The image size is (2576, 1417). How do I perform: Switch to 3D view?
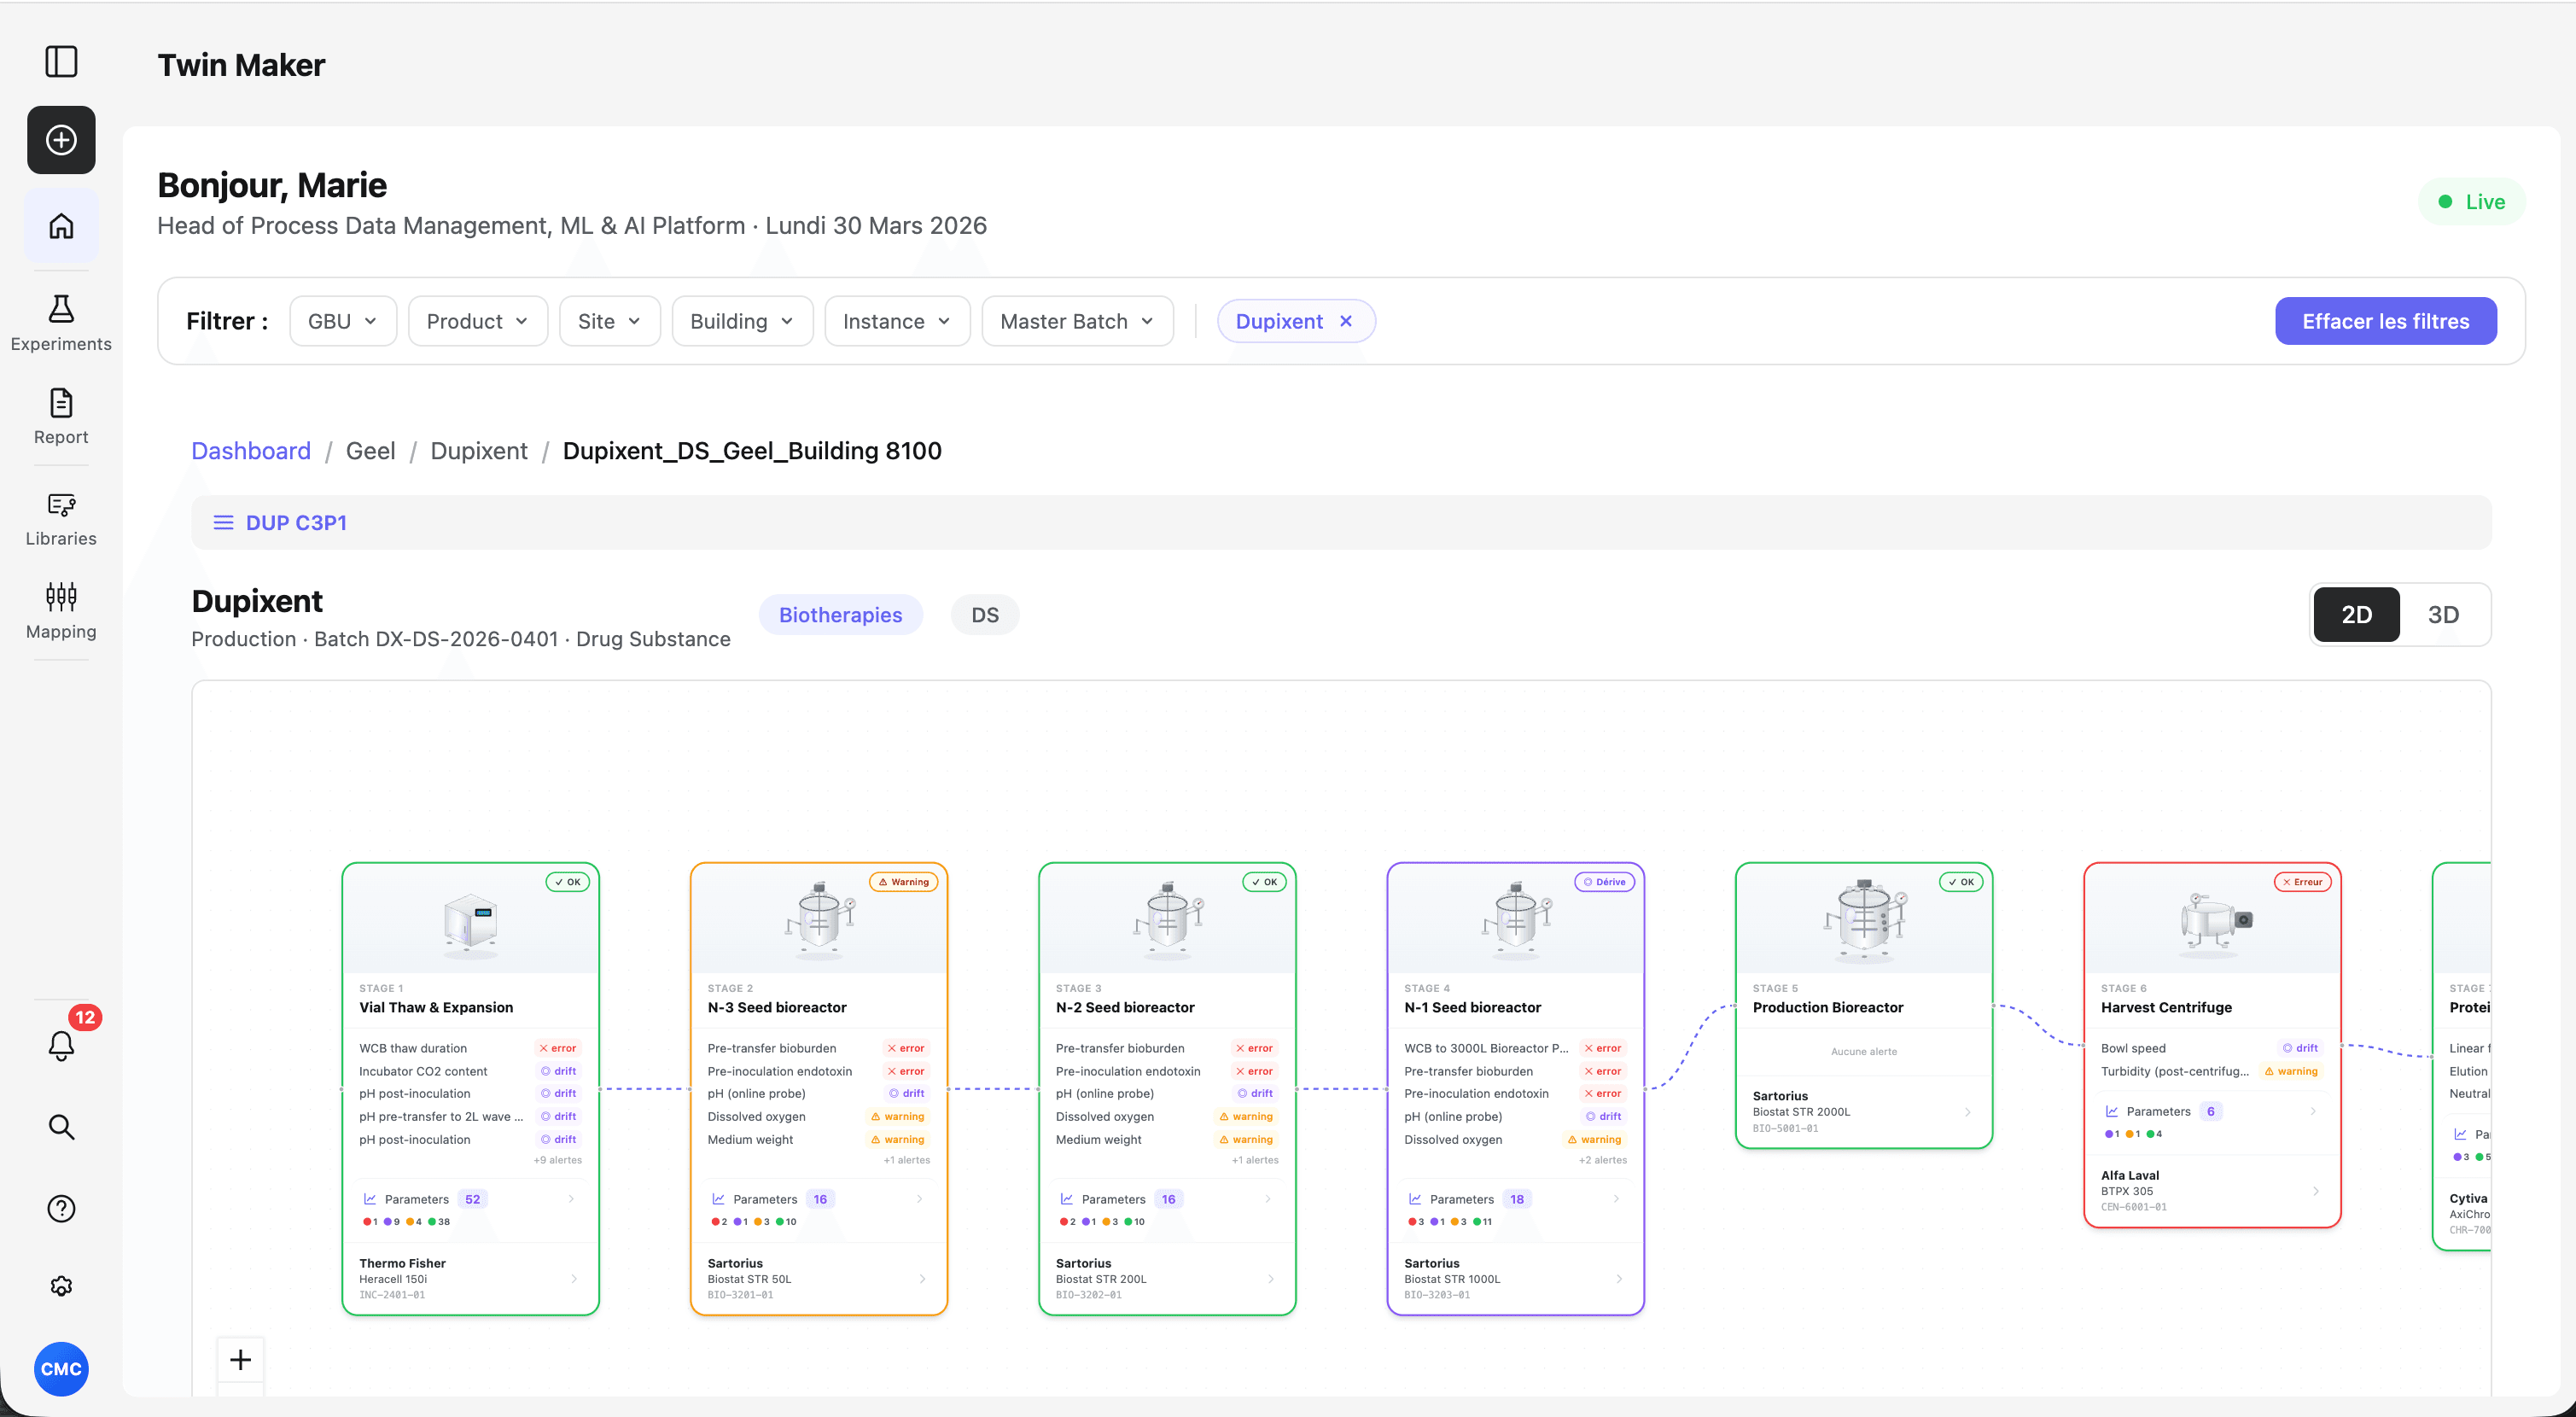coord(2443,614)
